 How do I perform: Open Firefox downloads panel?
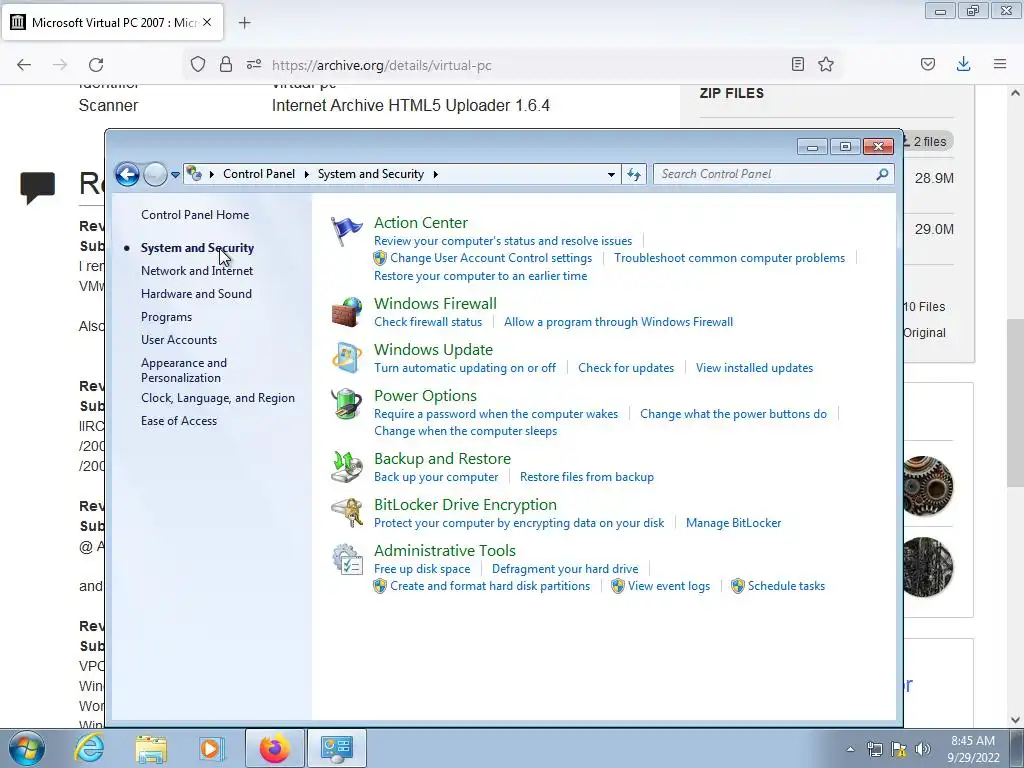(963, 64)
